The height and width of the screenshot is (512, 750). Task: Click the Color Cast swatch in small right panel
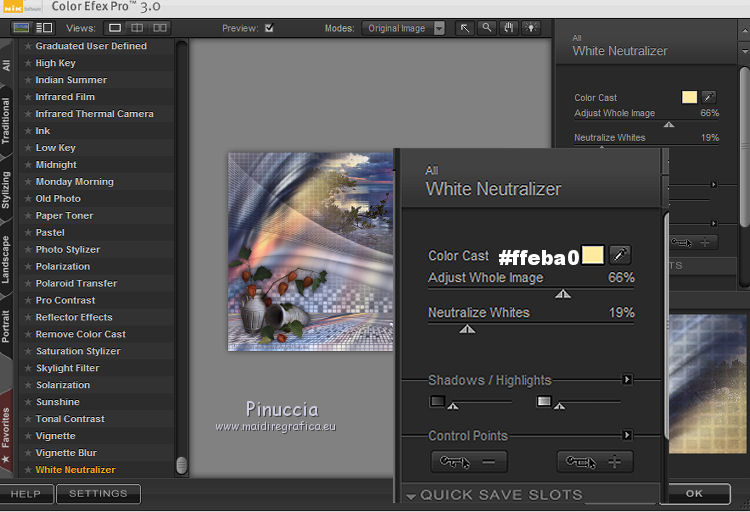689,97
